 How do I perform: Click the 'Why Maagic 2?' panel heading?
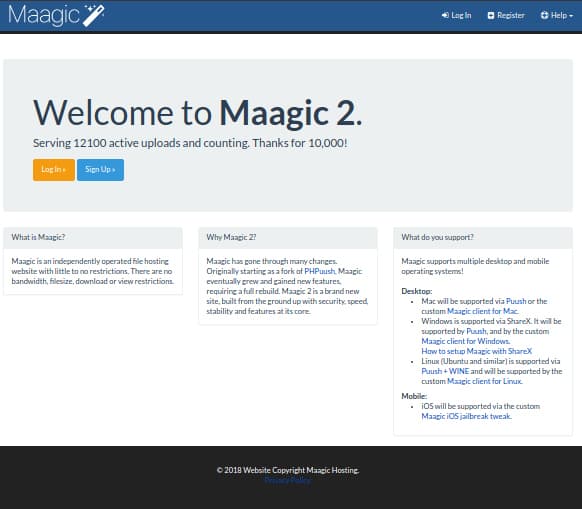coord(231,237)
